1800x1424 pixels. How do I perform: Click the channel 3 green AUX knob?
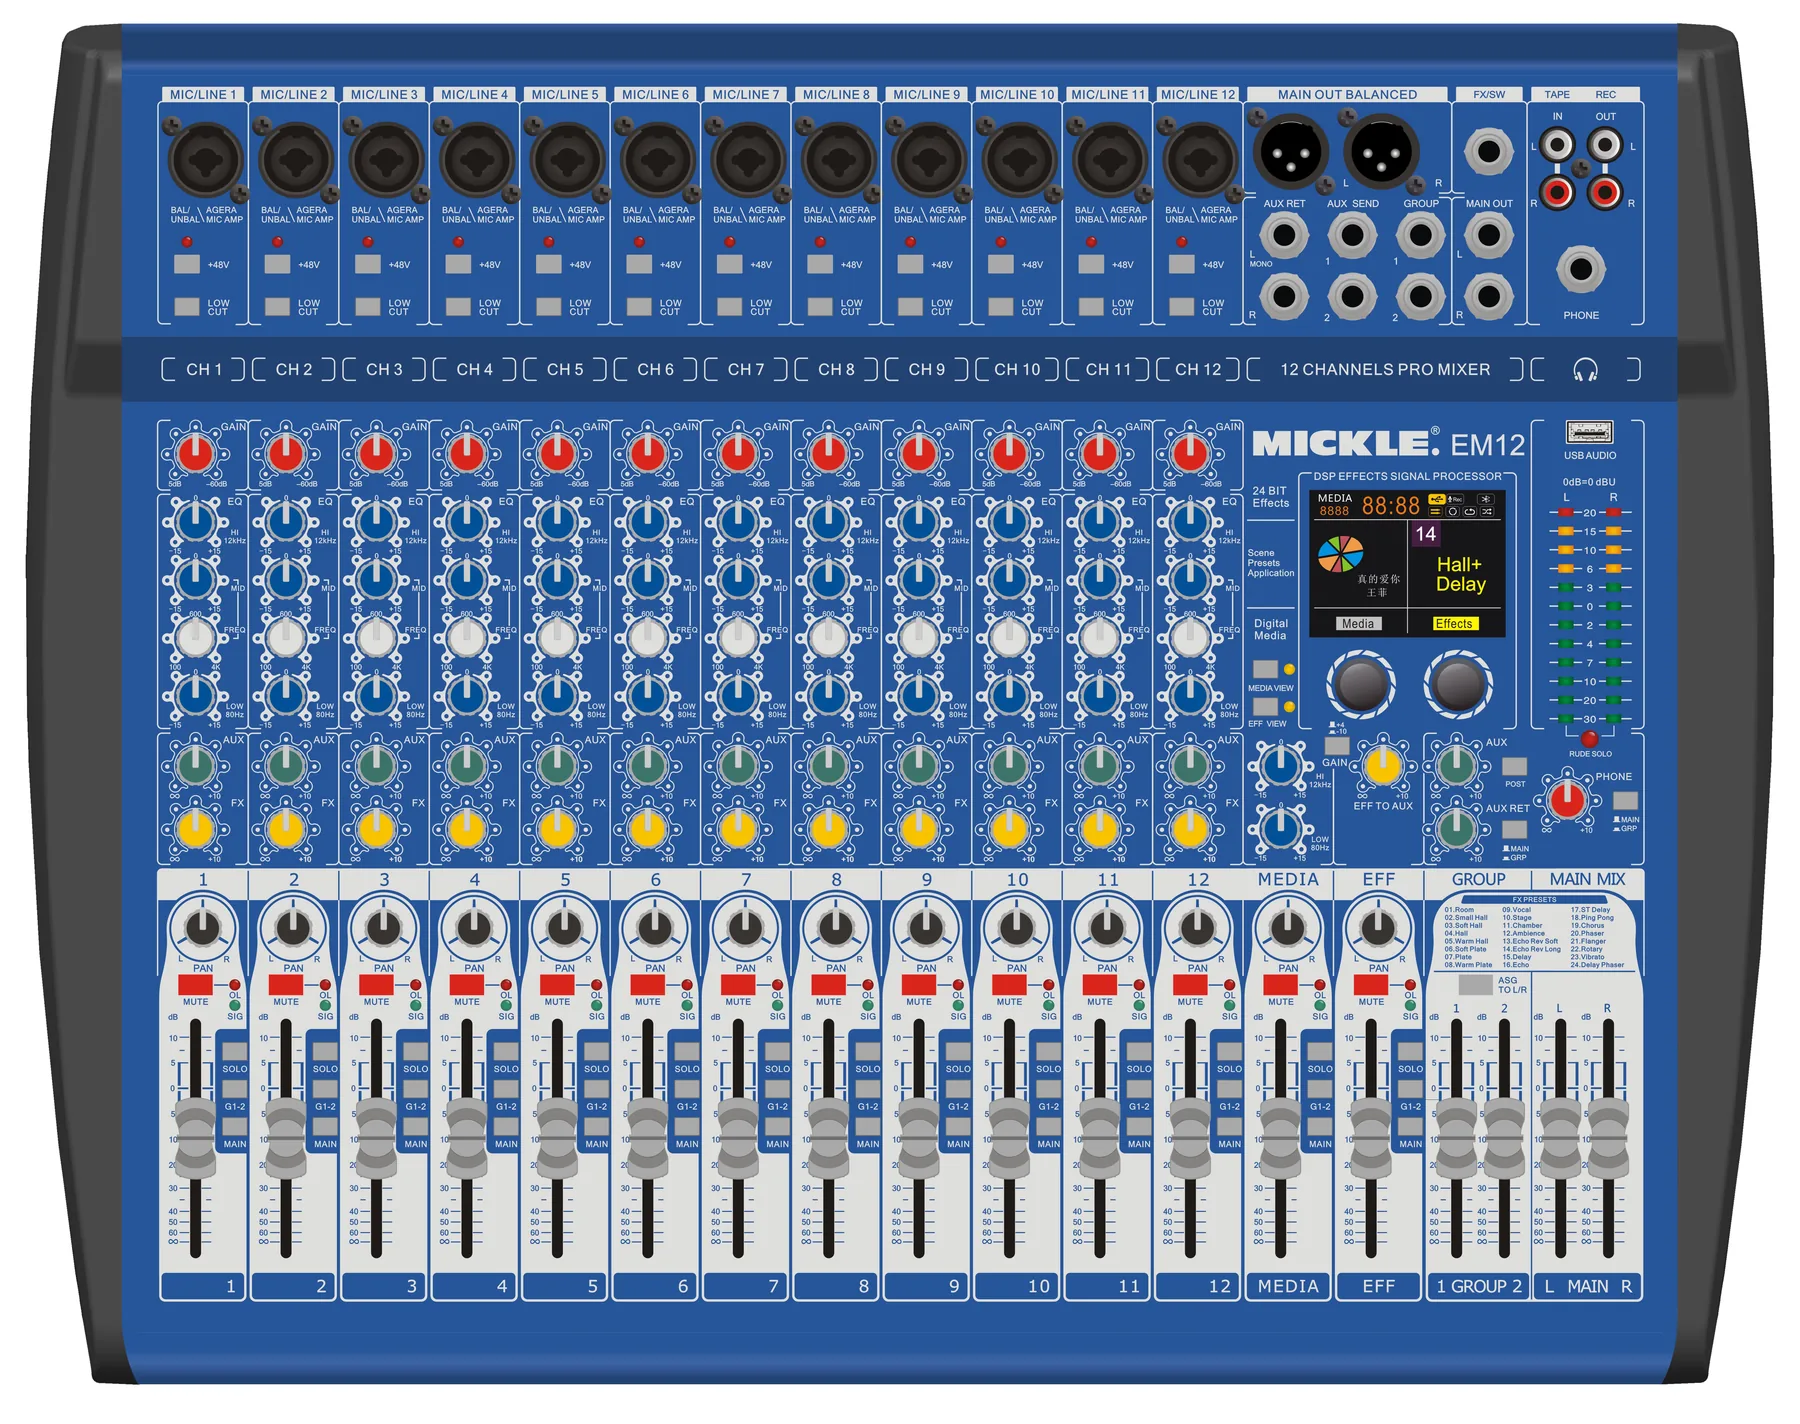coord(377,766)
